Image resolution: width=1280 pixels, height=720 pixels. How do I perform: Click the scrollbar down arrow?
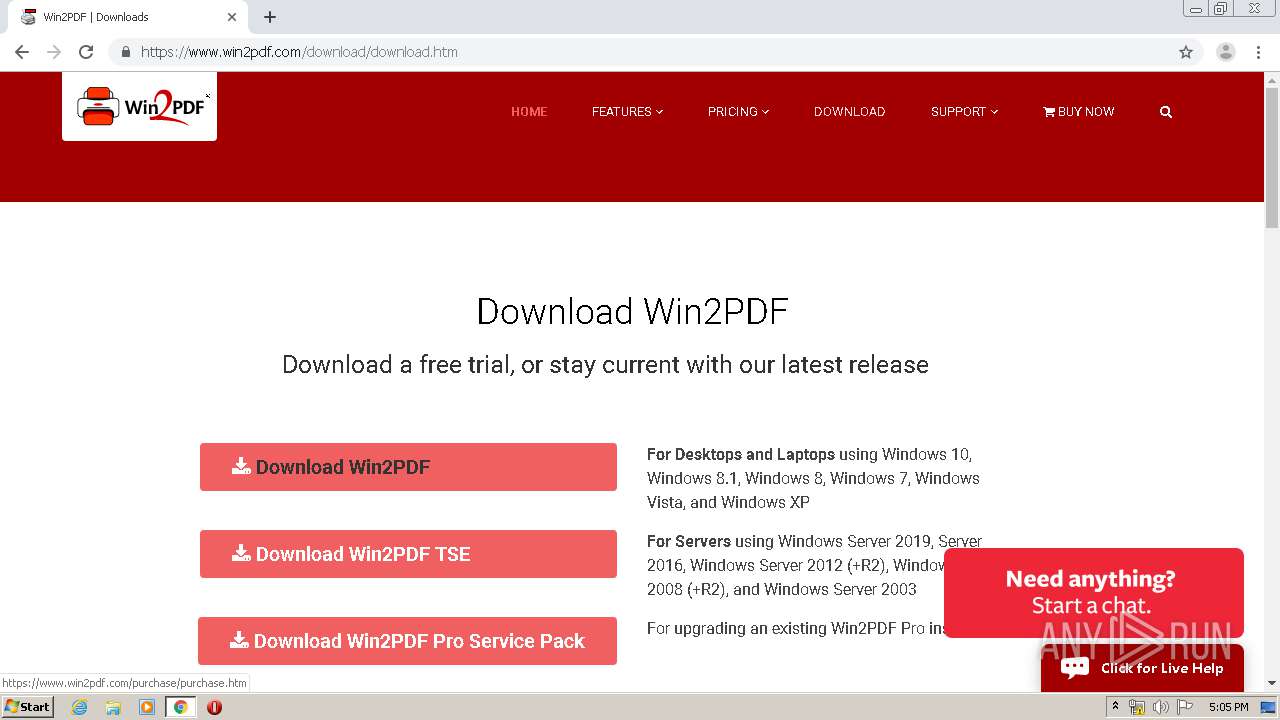tap(1272, 683)
